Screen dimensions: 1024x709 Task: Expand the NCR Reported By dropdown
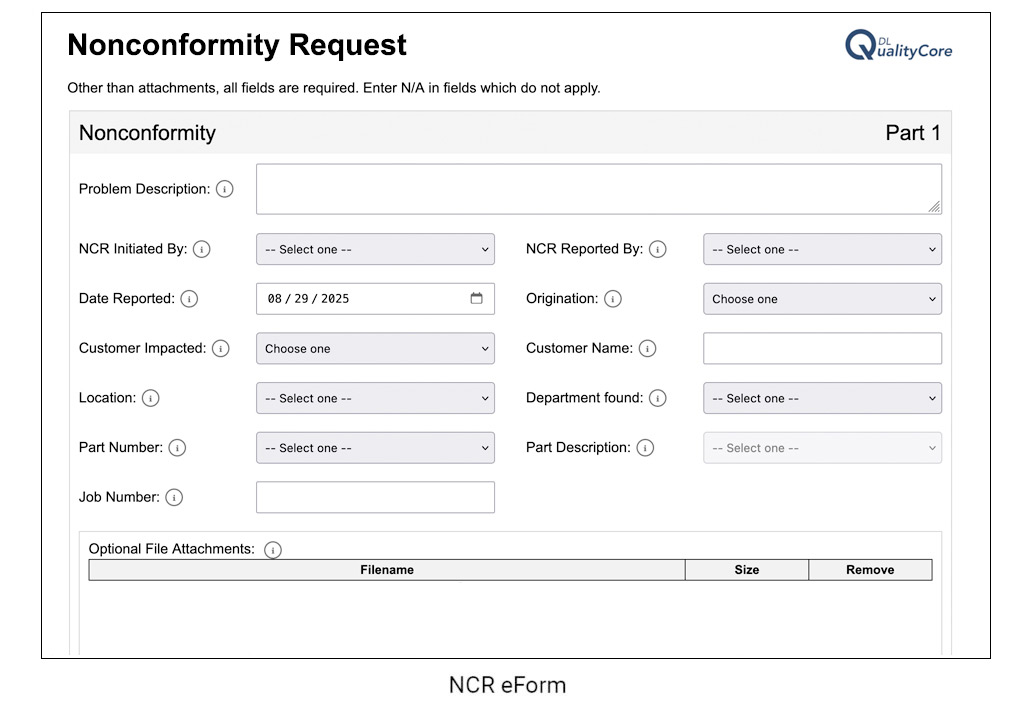[822, 249]
